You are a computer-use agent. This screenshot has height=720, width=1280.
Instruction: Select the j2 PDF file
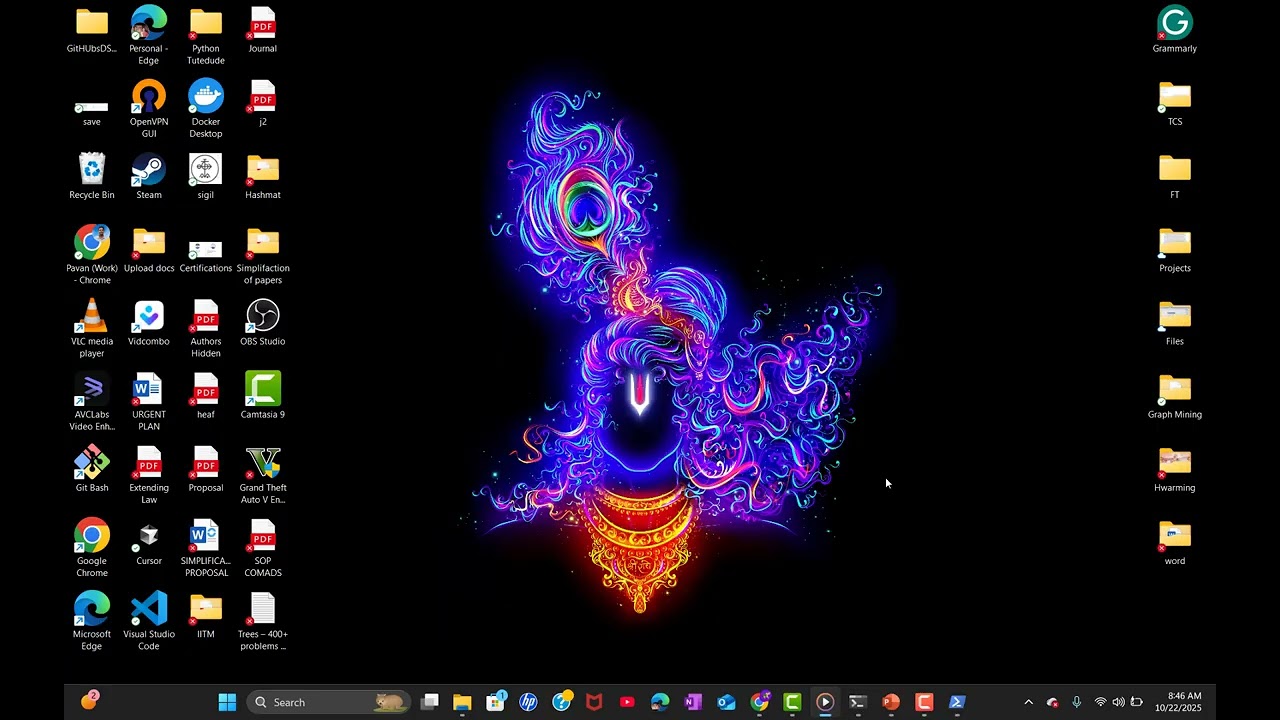coord(263,96)
